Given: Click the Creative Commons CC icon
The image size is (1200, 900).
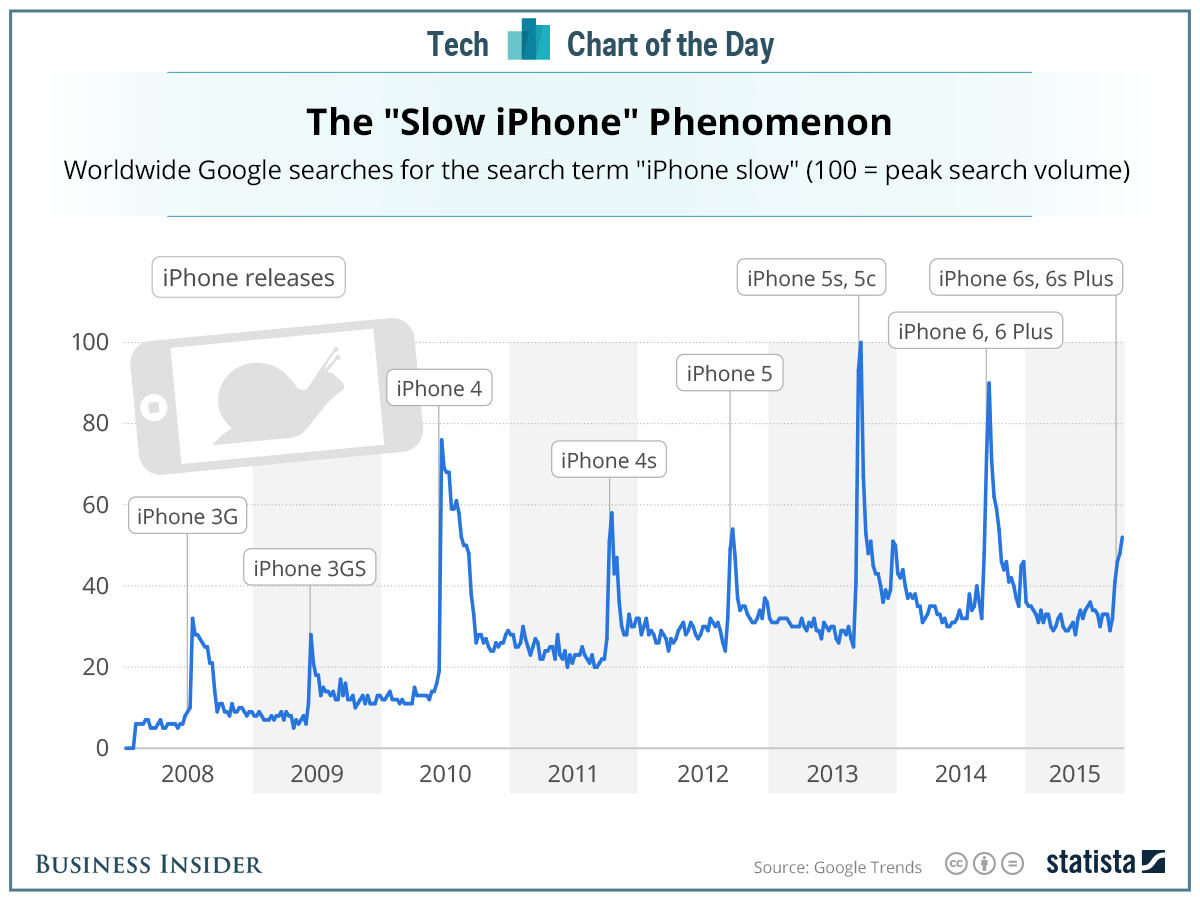Looking at the screenshot, I should [x=957, y=864].
